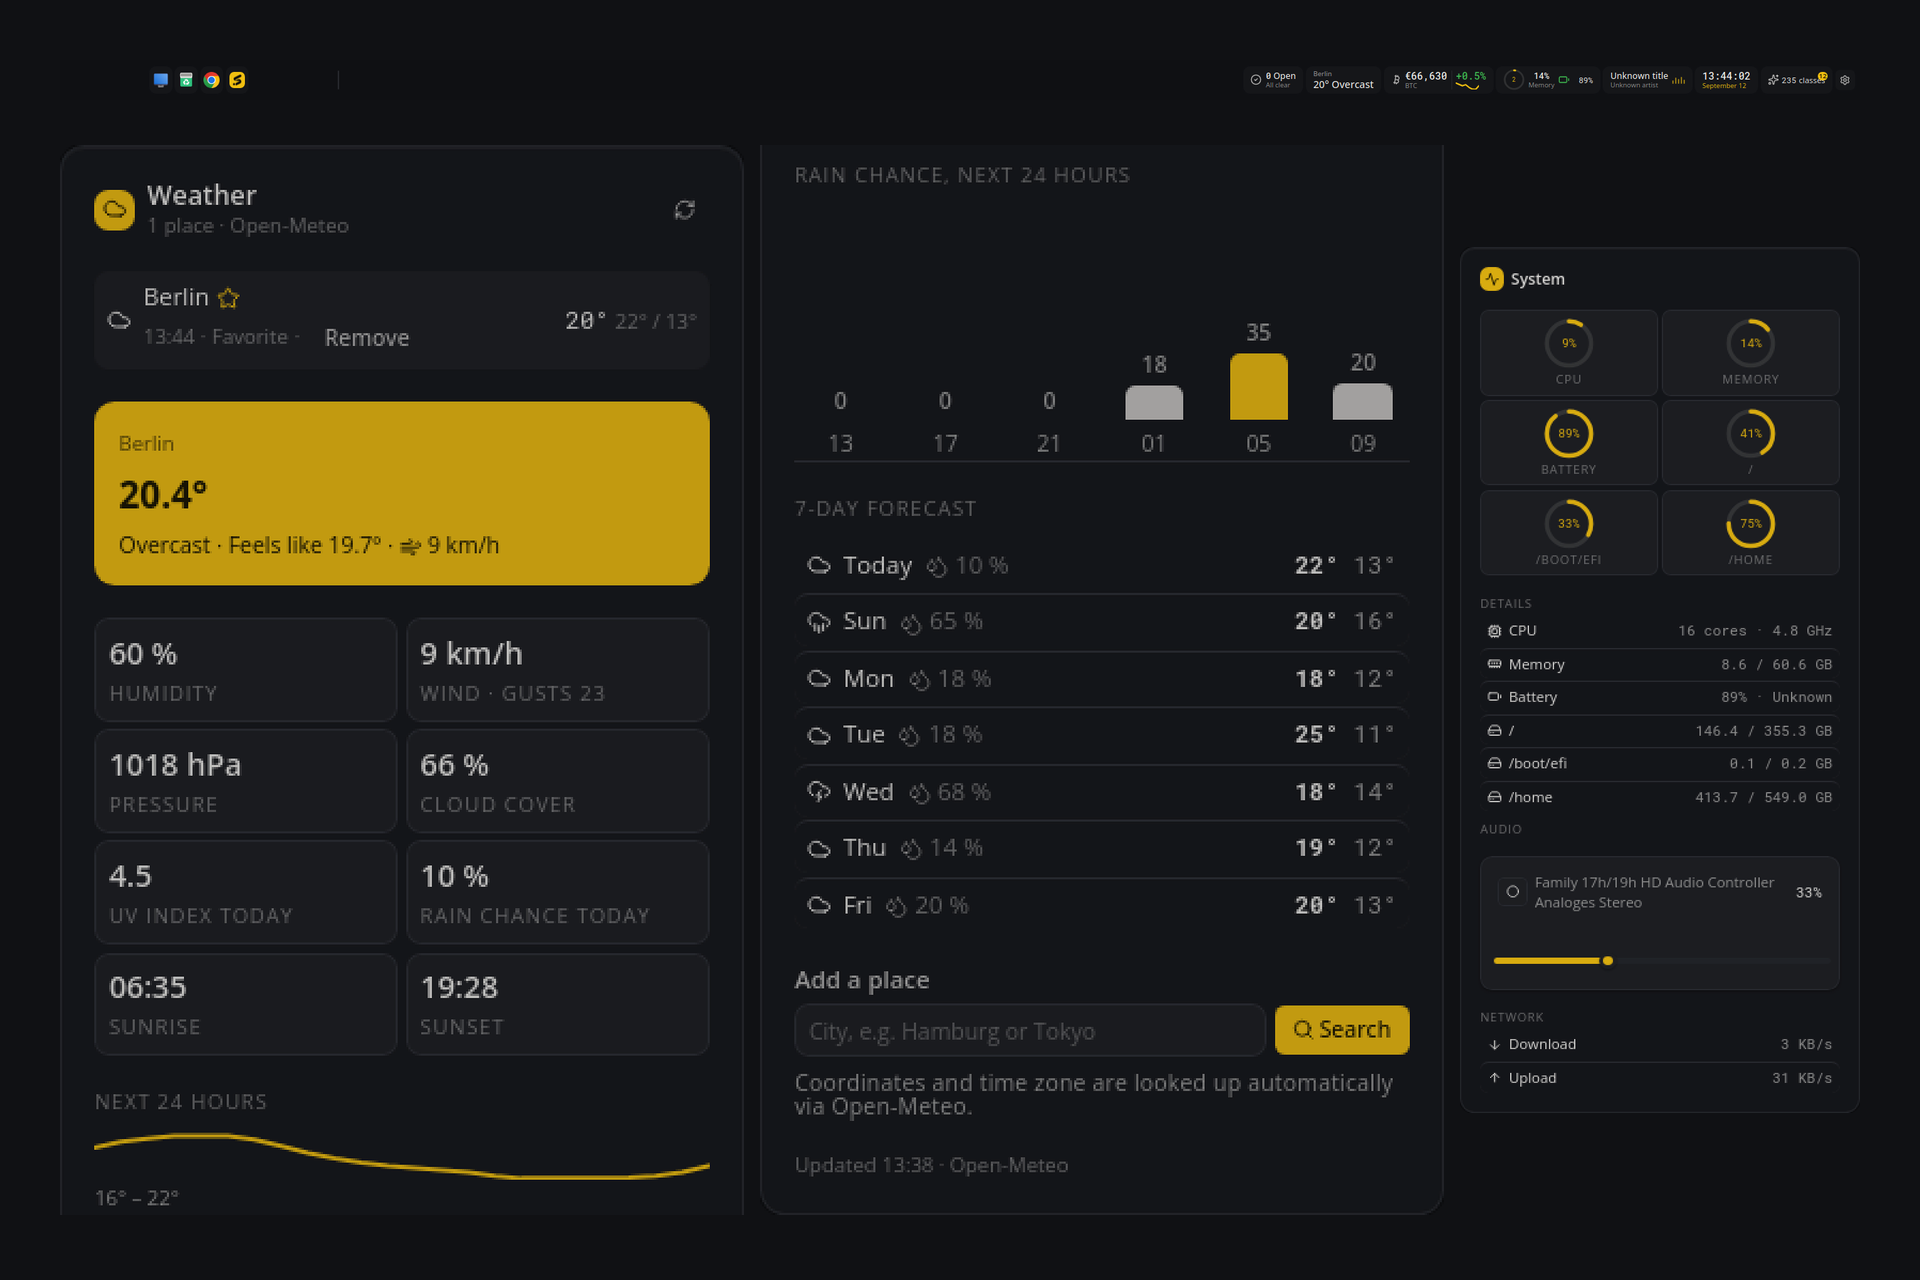
Task: Adjust the audio volume slider
Action: tap(1660, 961)
